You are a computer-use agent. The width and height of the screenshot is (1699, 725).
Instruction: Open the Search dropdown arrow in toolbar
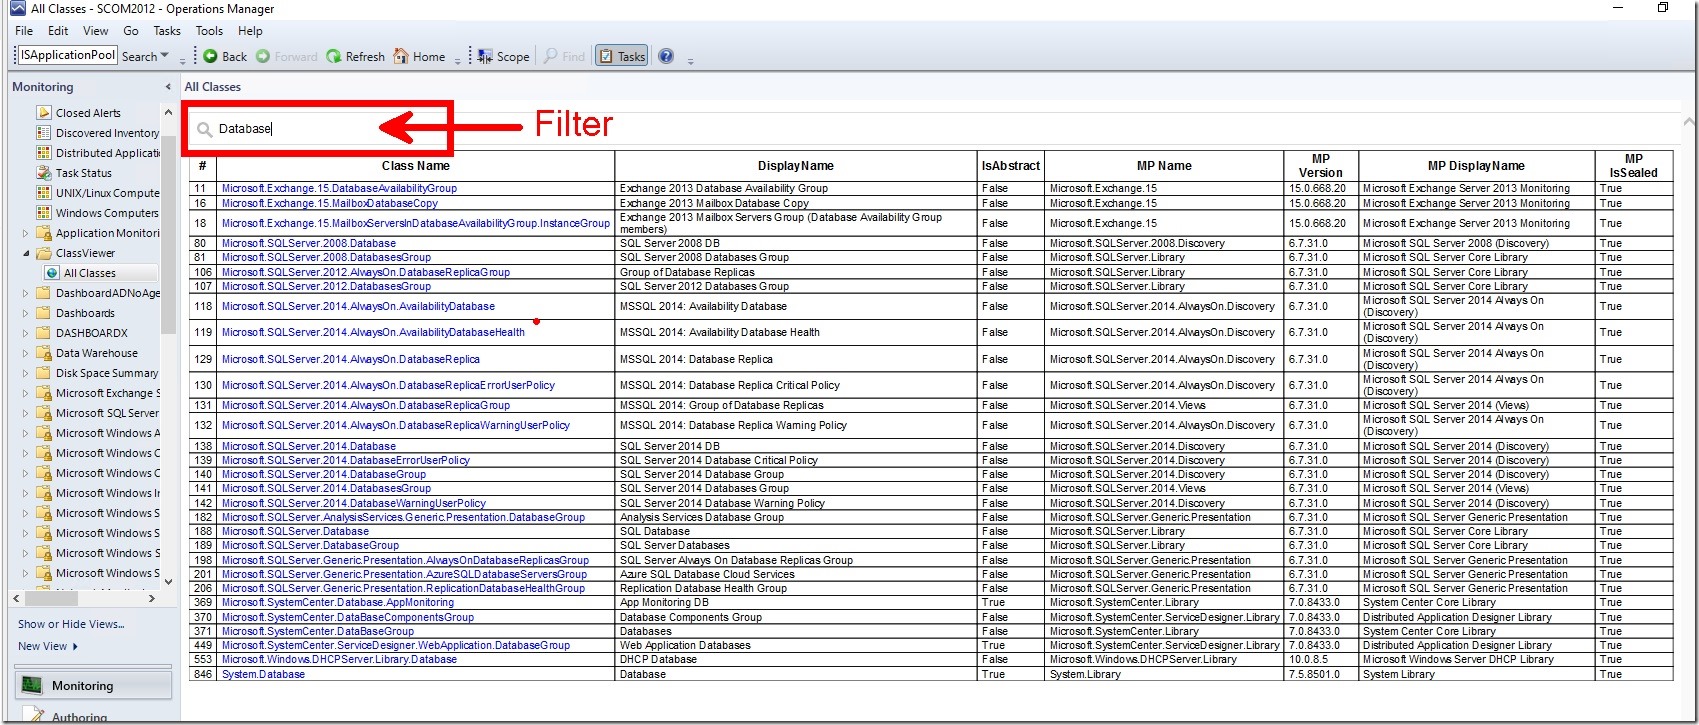(165, 56)
